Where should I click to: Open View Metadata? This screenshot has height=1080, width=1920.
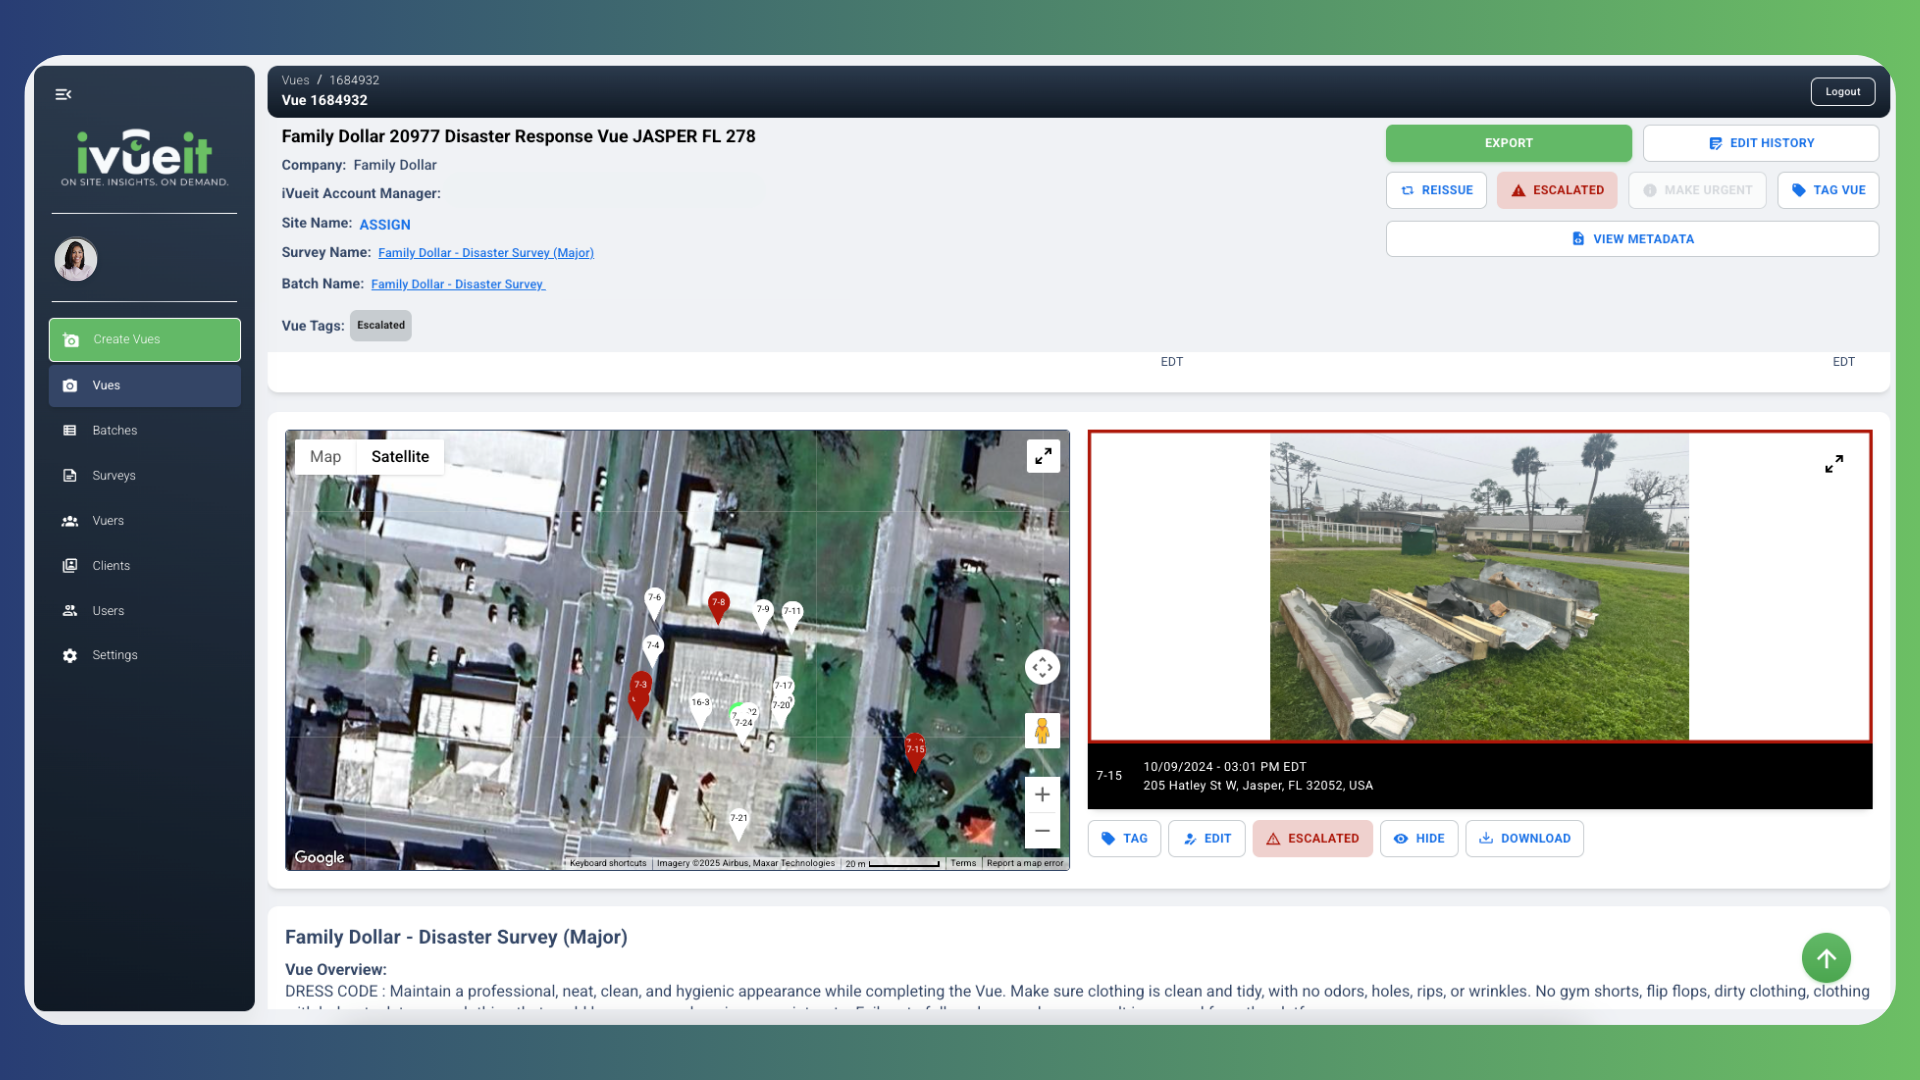coord(1632,239)
